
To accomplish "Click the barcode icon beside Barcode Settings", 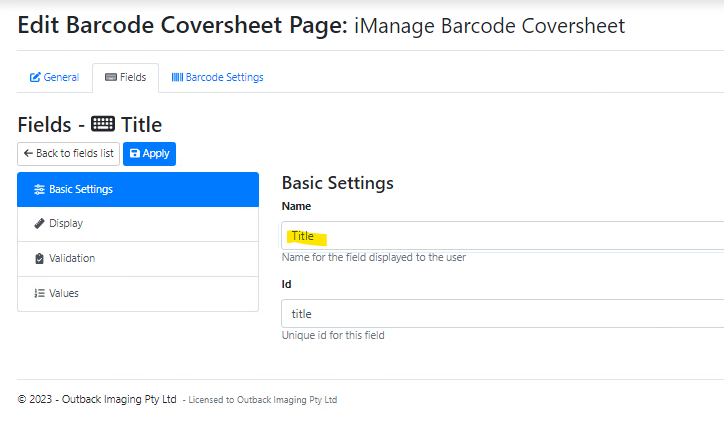I will pyautogui.click(x=177, y=78).
